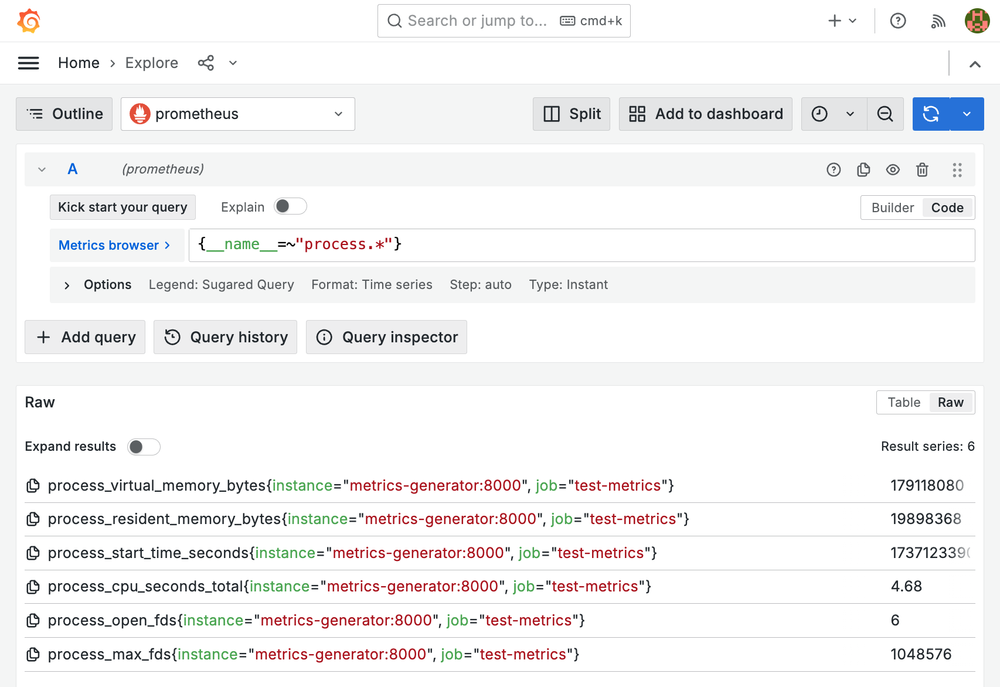Open the news feed RSS icon
This screenshot has height=687, width=1000.
[938, 21]
